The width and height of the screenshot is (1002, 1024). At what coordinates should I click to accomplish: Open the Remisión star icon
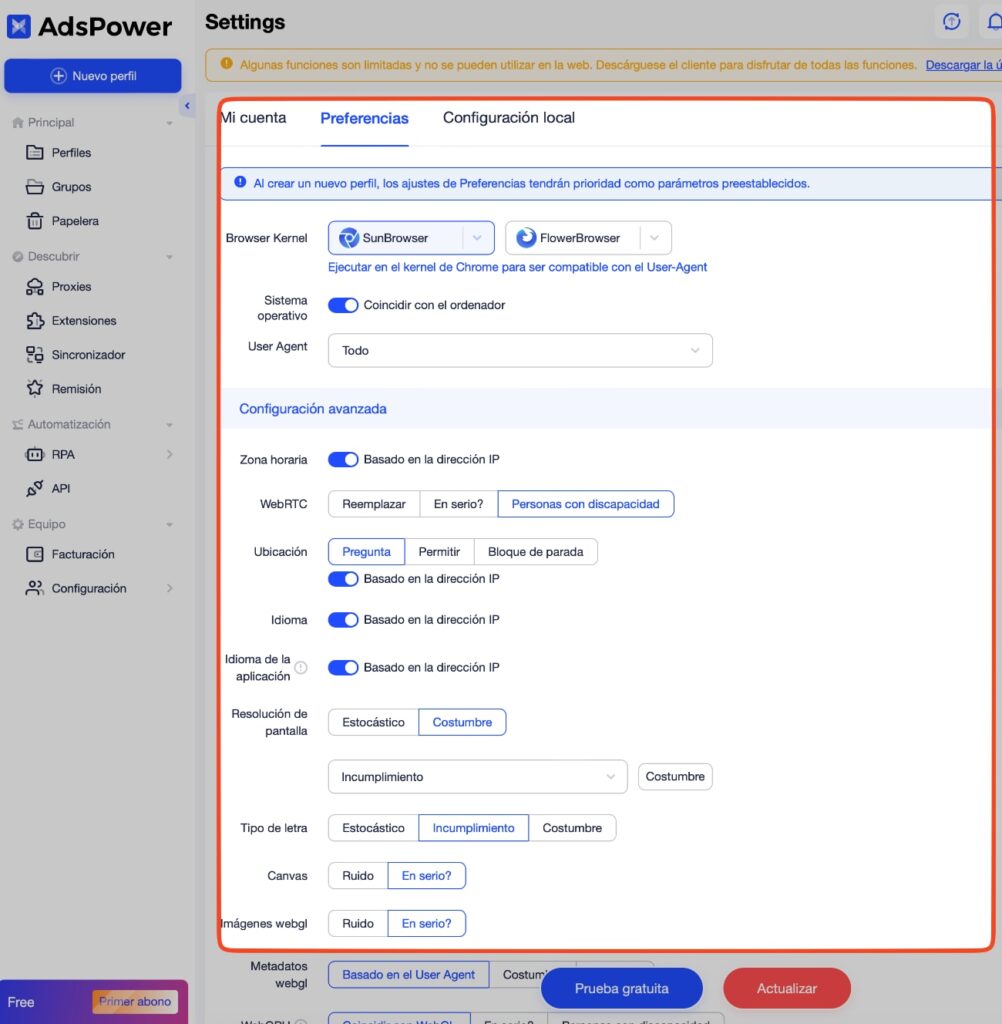point(33,388)
